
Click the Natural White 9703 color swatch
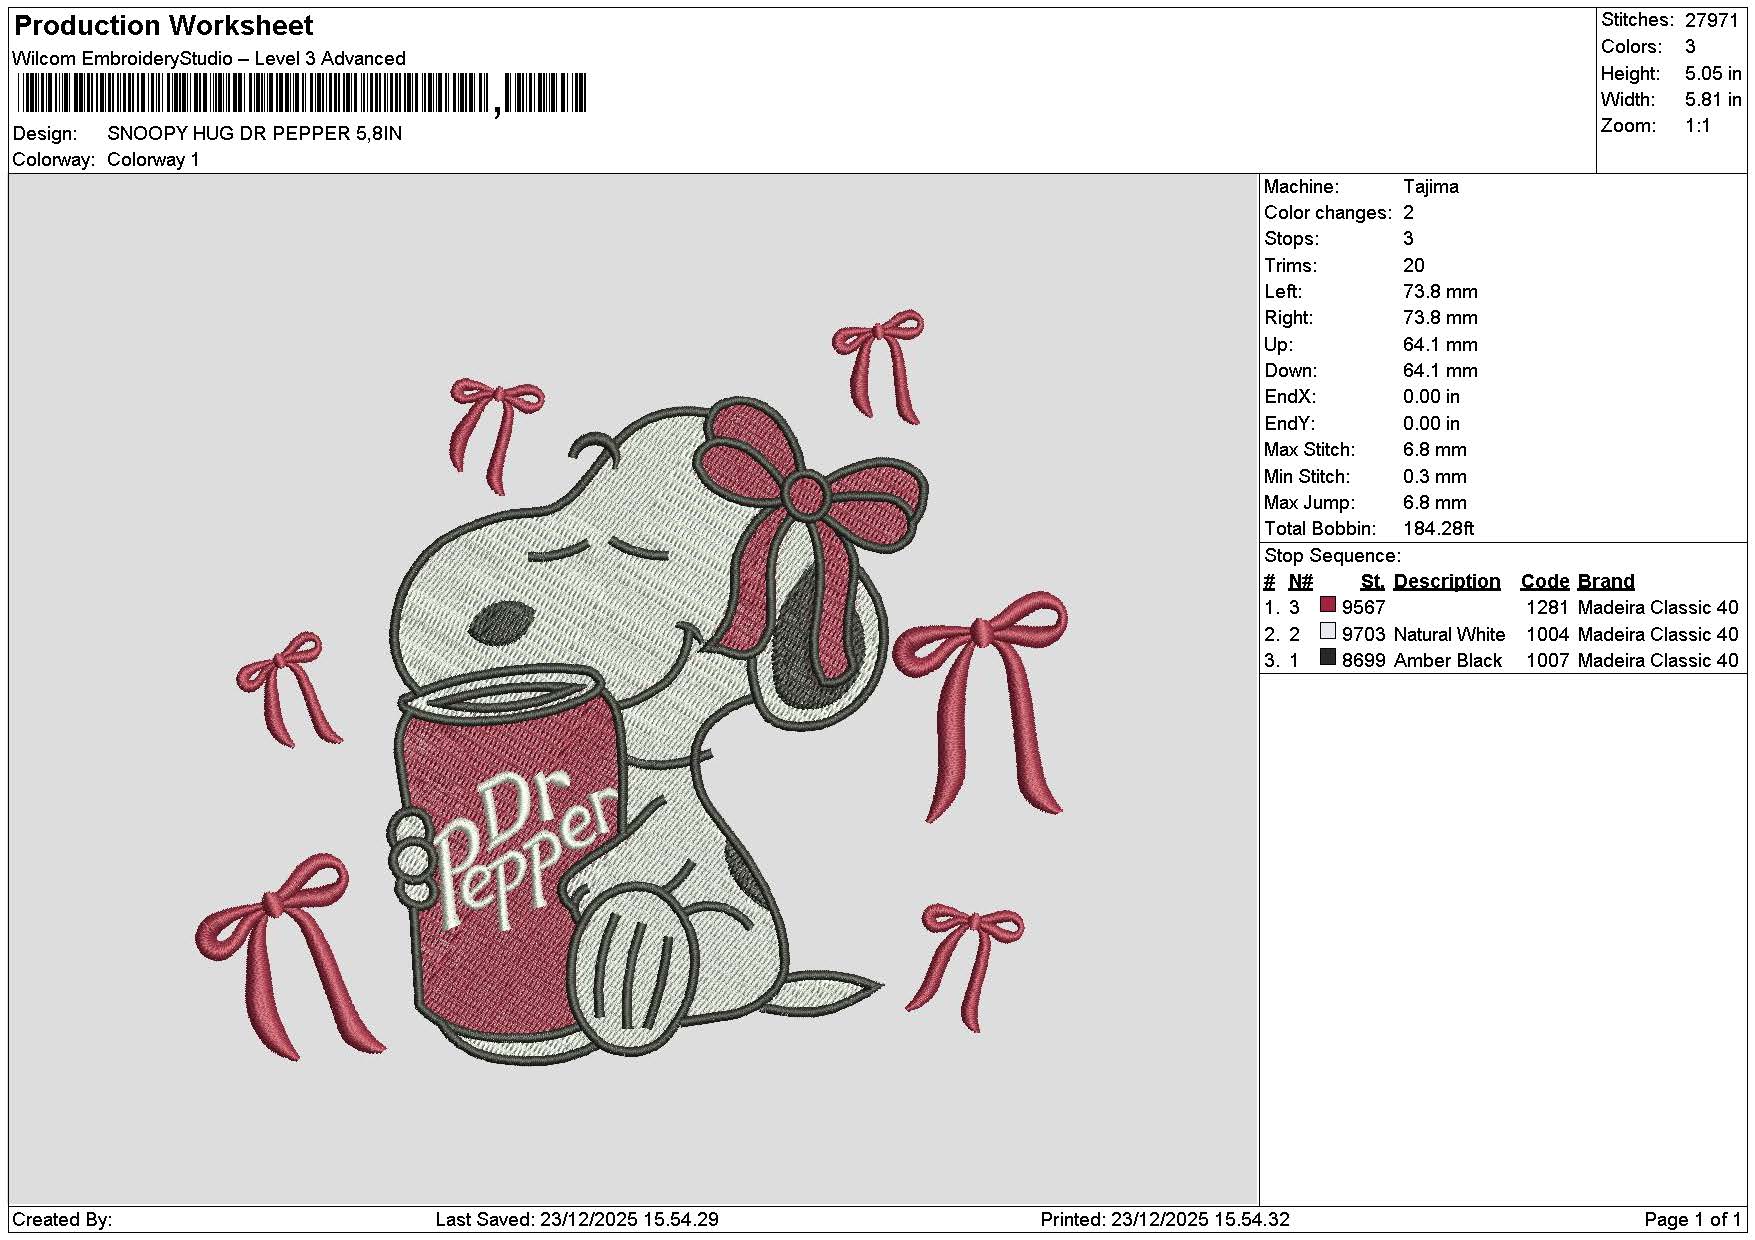tap(1328, 632)
